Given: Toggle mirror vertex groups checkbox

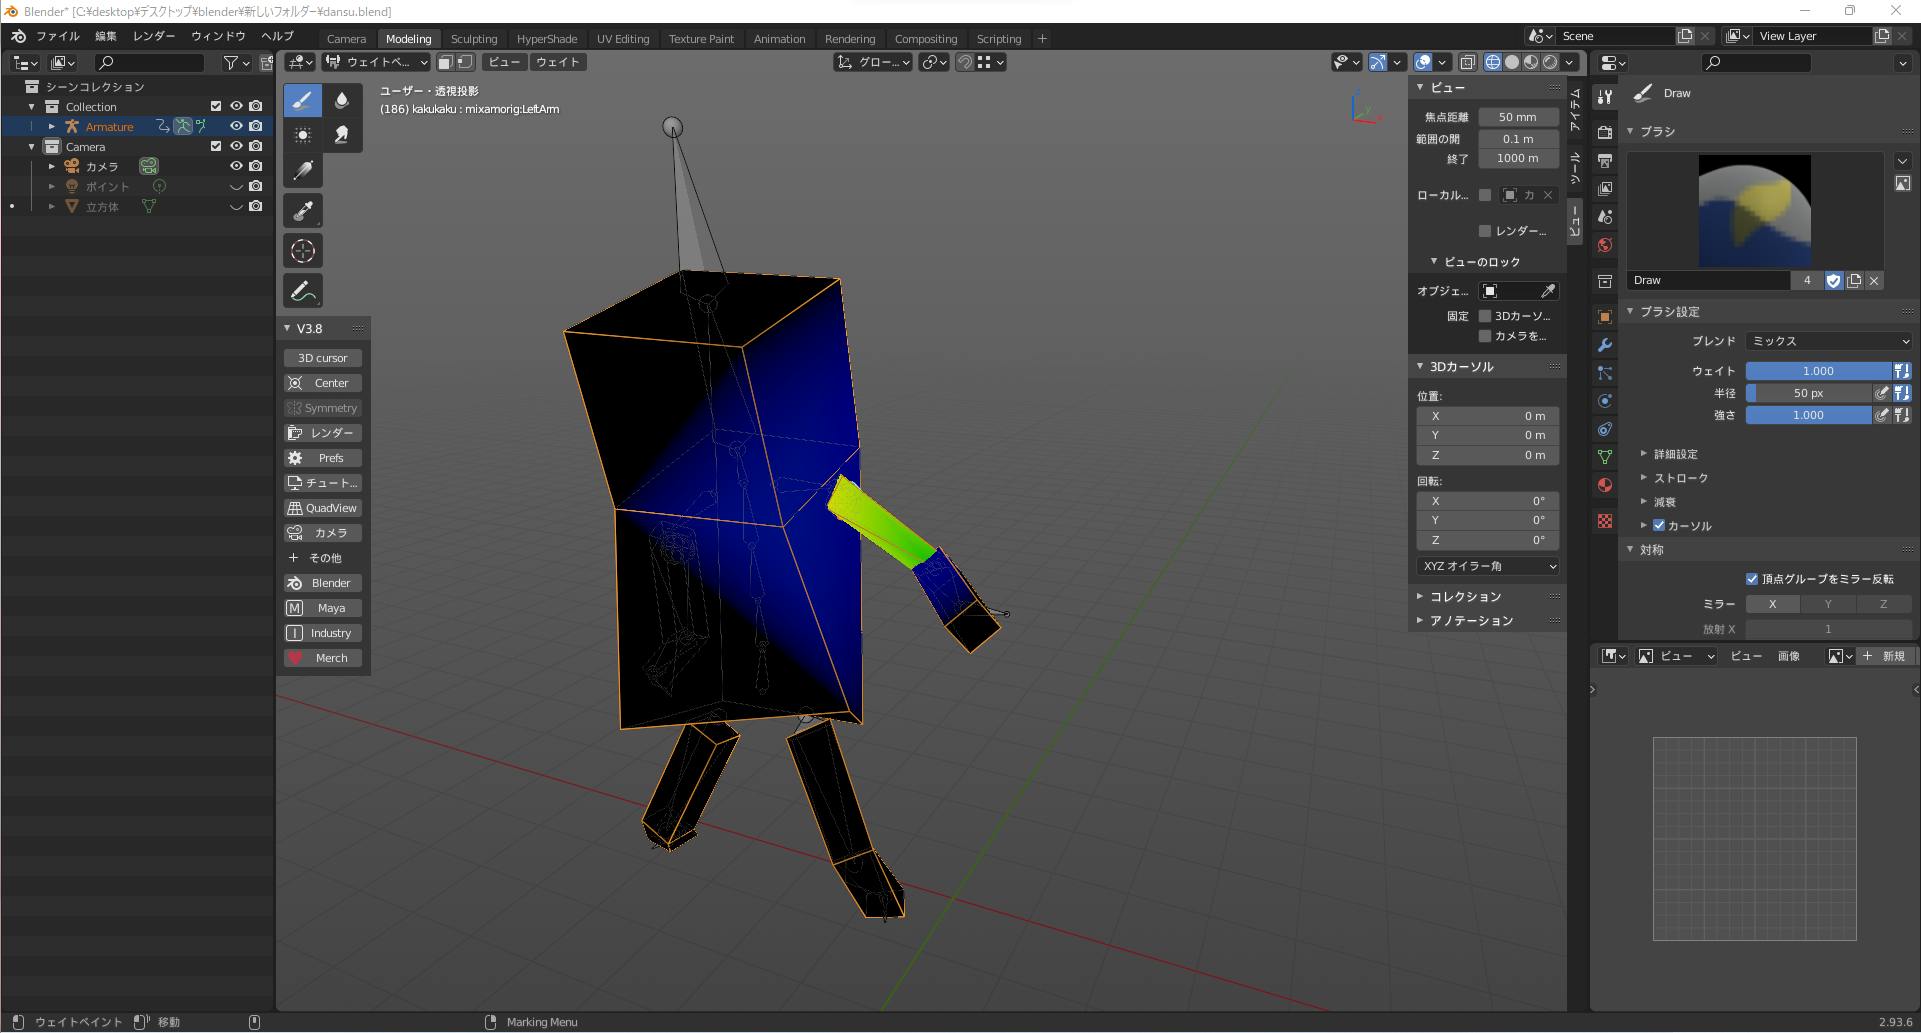Looking at the screenshot, I should point(1752,579).
